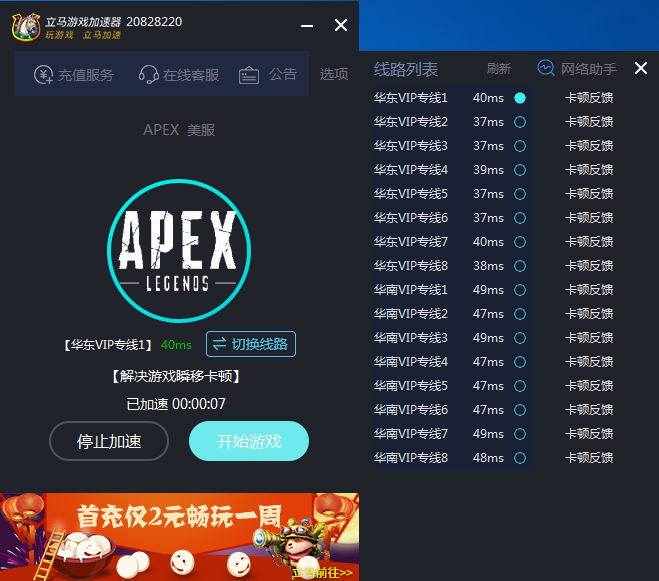Screen dimensions: 659x581
Task: Open the 首充仅2元畅玩一周 promotion banner
Action: click(179, 537)
